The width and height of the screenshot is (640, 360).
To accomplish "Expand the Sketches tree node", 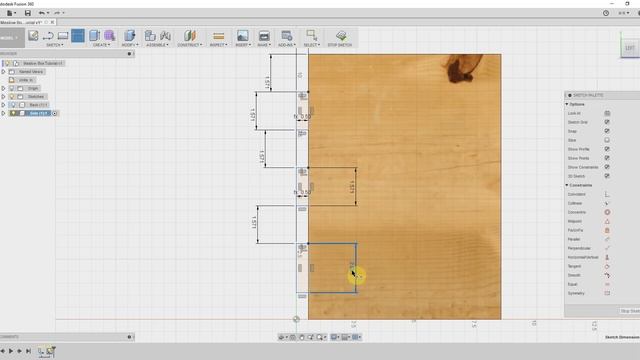I will [x=4, y=97].
